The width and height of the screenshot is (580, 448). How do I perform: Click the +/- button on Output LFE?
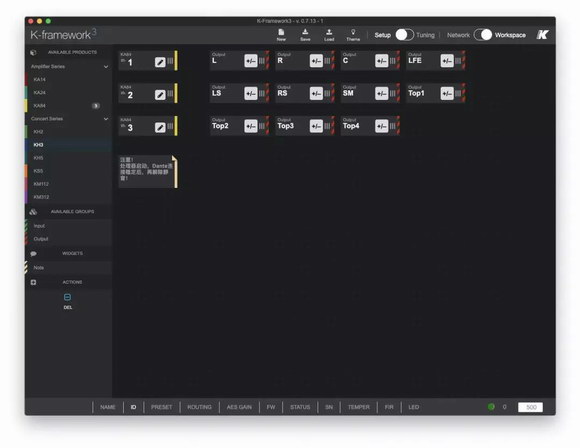click(447, 61)
